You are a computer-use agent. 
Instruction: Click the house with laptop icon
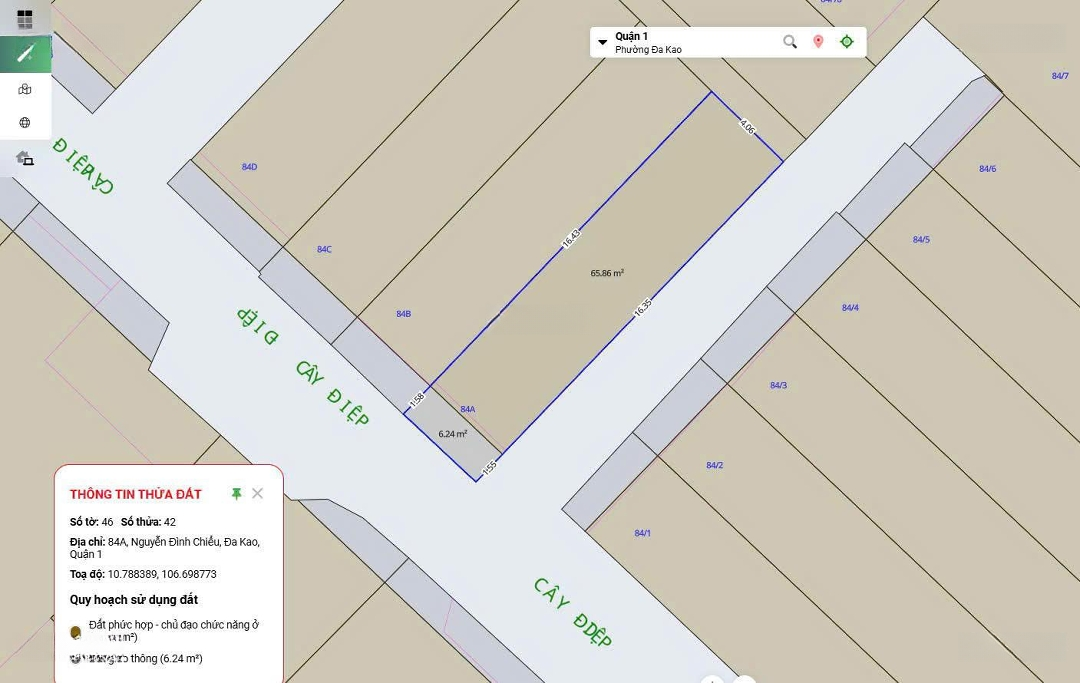click(25, 158)
